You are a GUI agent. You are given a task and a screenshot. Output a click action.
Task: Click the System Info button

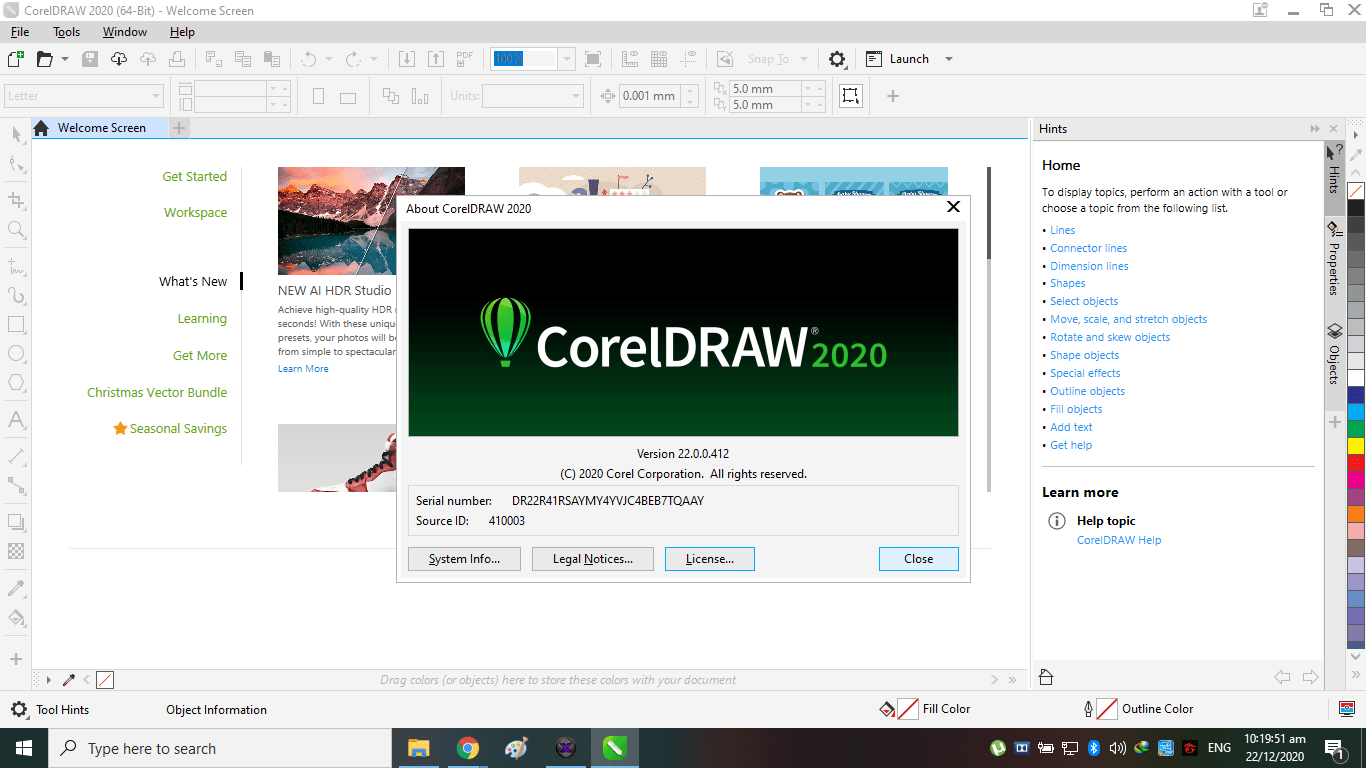[464, 559]
